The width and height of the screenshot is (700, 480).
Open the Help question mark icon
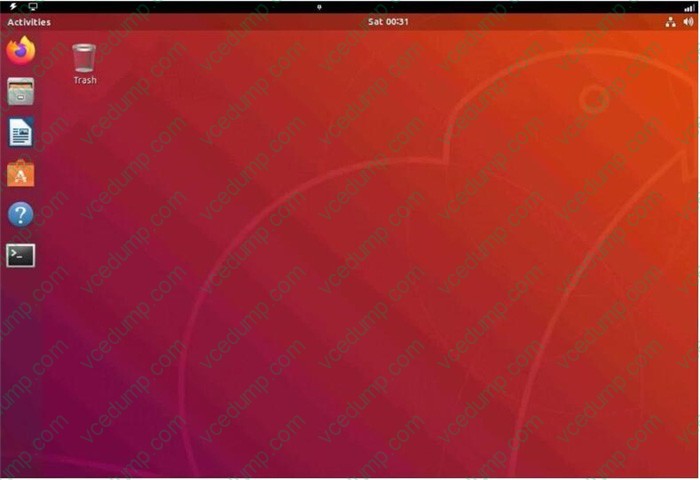point(20,214)
